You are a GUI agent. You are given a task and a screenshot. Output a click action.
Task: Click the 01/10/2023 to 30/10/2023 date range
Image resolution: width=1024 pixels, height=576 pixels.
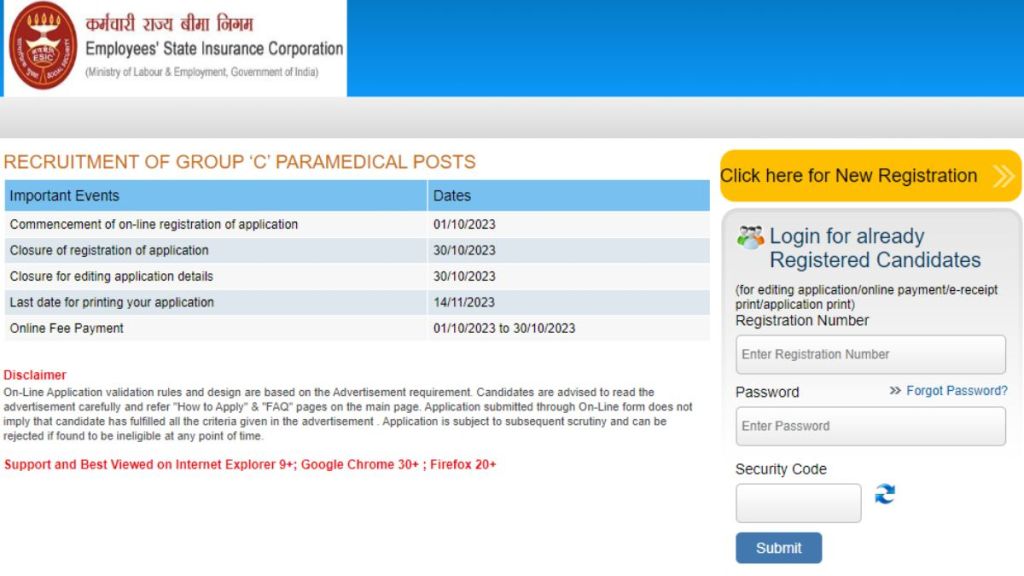[x=504, y=328]
